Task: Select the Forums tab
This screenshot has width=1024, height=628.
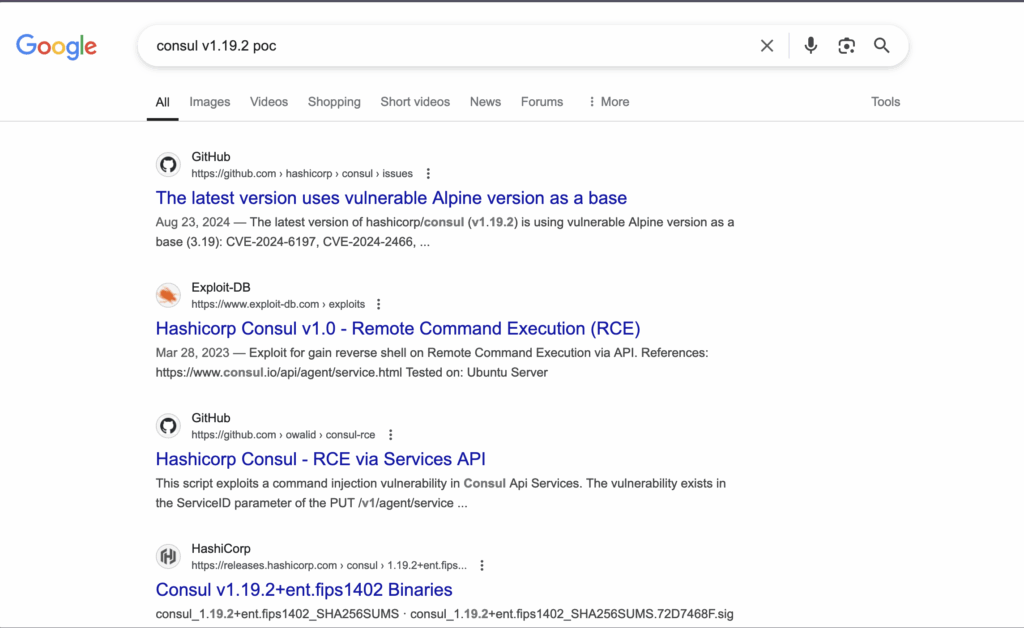Action: click(542, 102)
